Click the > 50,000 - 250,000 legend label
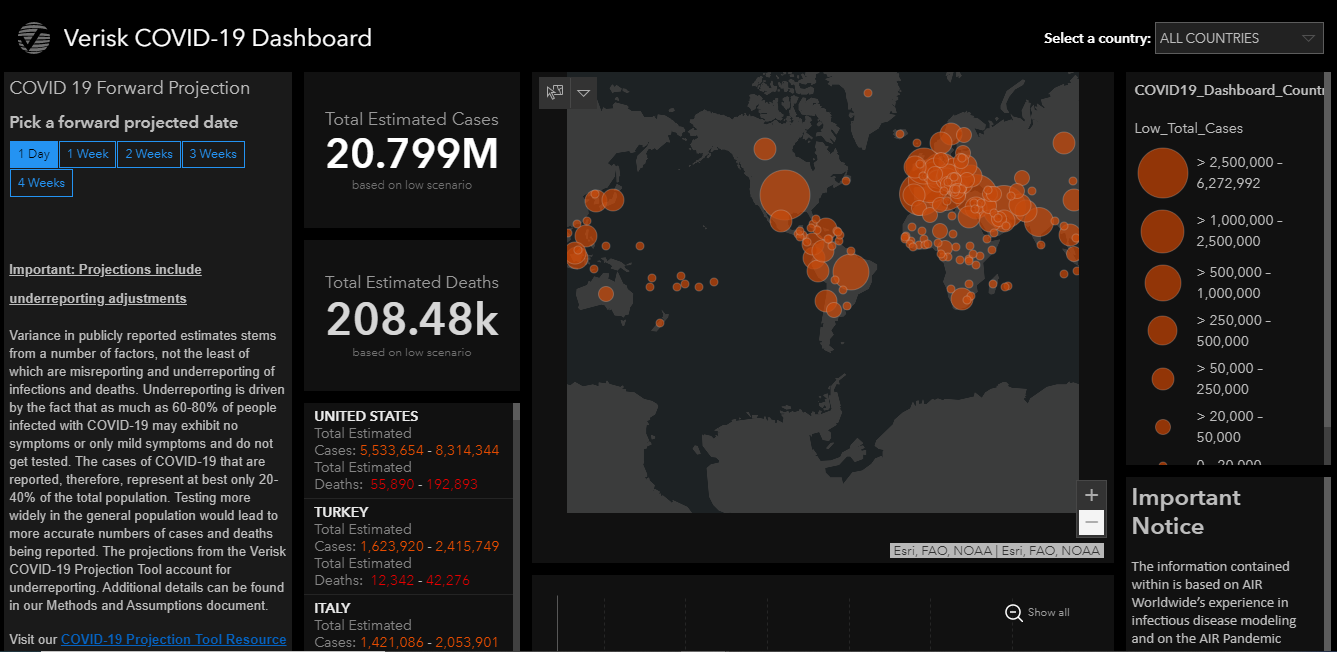Screen dimensions: 1337x652 (x=1229, y=379)
